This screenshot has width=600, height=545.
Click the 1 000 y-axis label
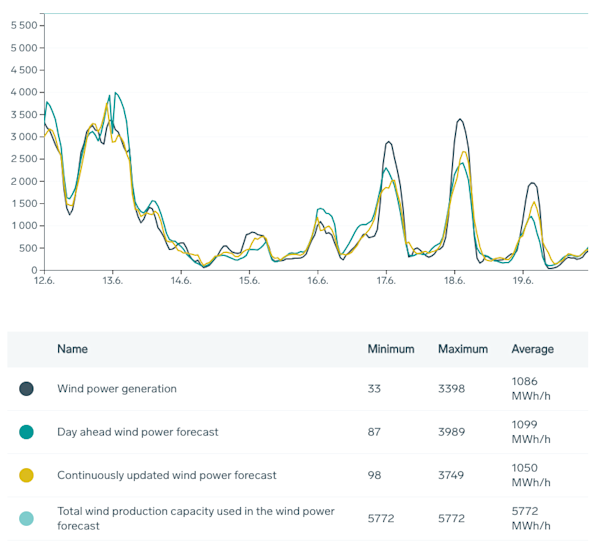[24, 226]
